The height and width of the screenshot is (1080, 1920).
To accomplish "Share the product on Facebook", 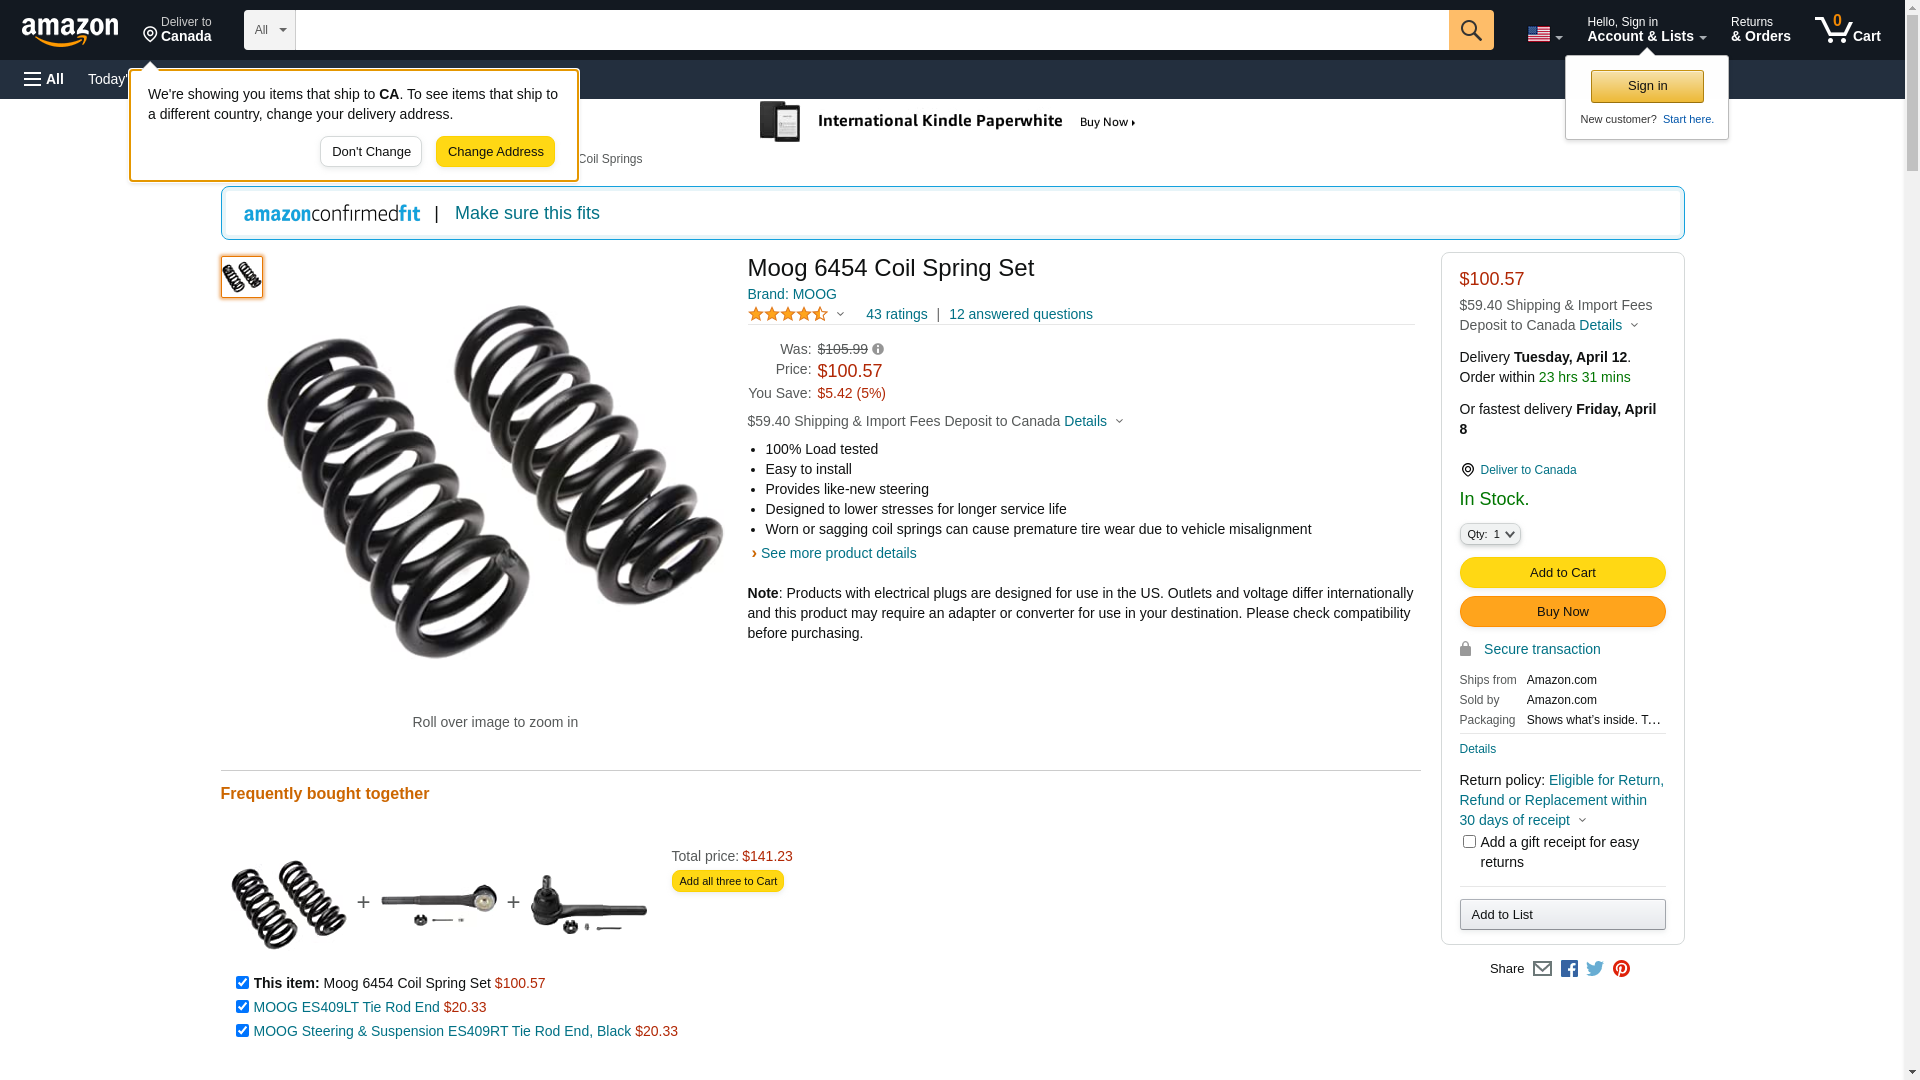I will pos(1569,968).
